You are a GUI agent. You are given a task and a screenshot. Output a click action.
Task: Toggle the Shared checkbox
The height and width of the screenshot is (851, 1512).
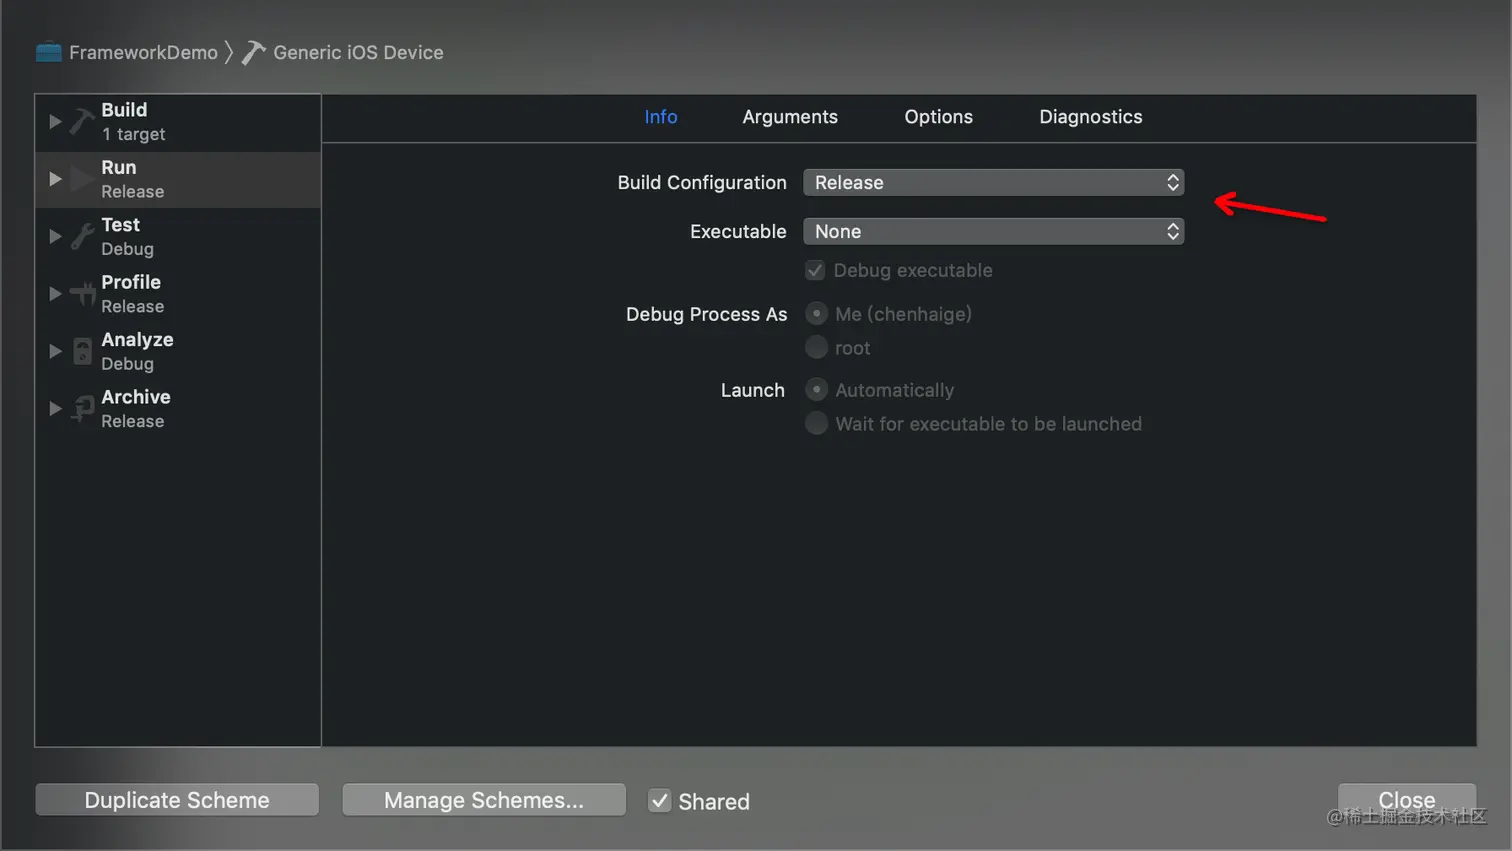(659, 801)
